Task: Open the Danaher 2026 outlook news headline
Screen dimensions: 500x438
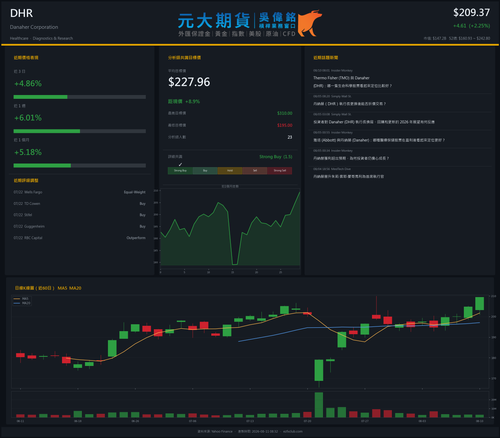Action: click(x=374, y=122)
